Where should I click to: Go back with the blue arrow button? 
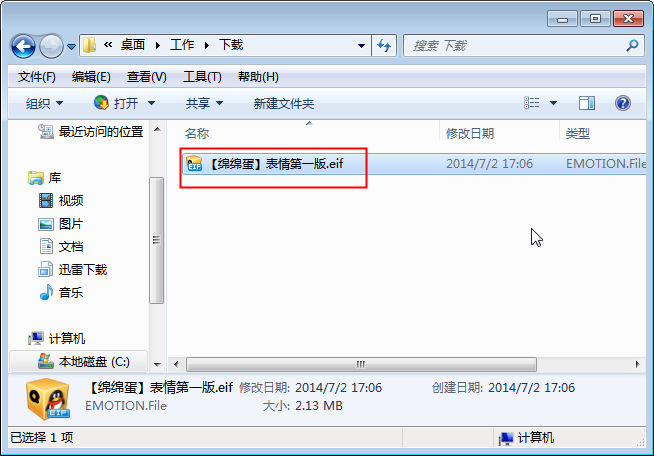[x=23, y=46]
